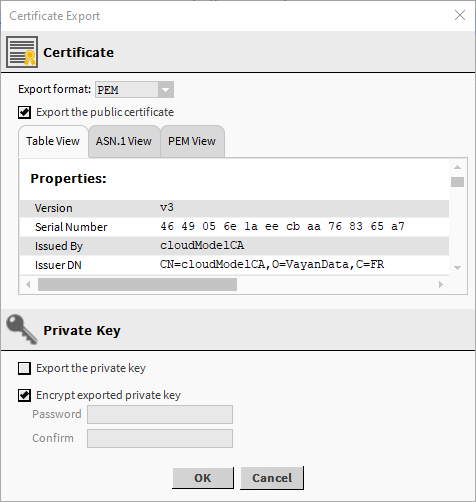Click the horizontal scrollbar right arrow

pos(441,285)
